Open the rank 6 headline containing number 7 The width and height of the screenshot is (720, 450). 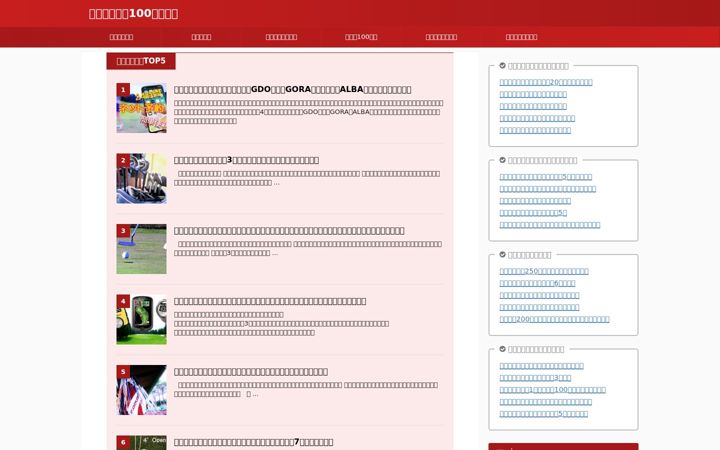[x=253, y=442]
